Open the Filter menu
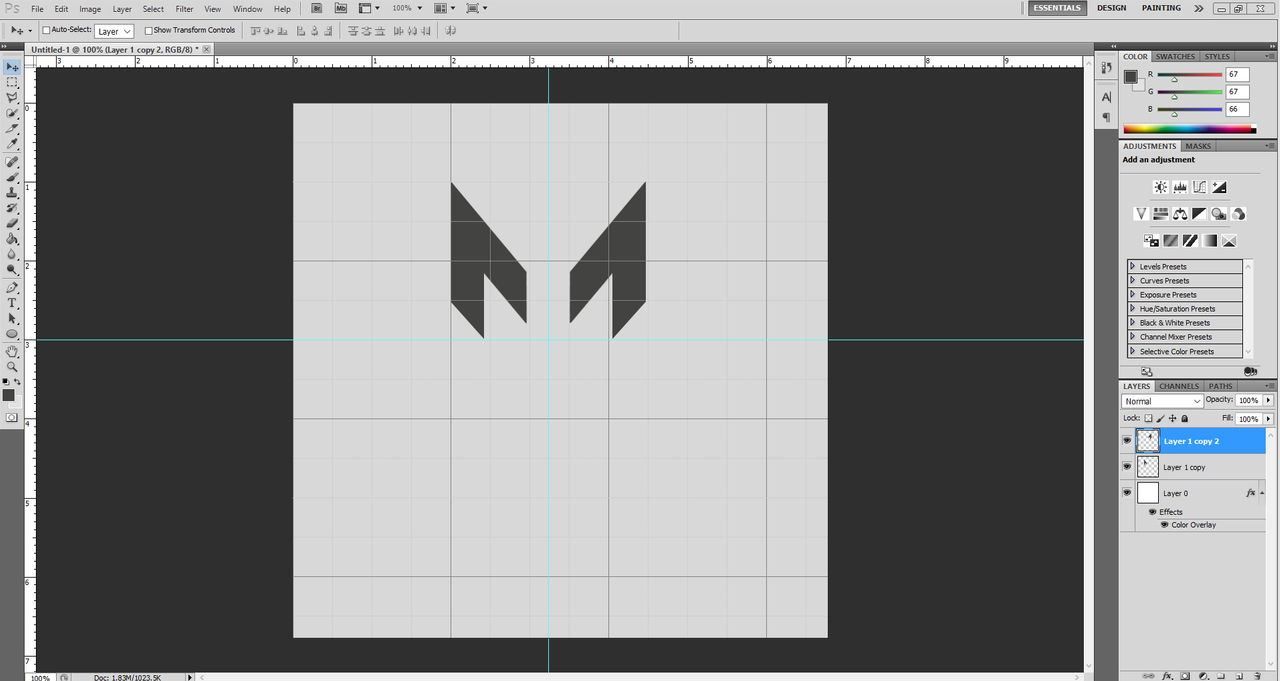 (x=184, y=9)
